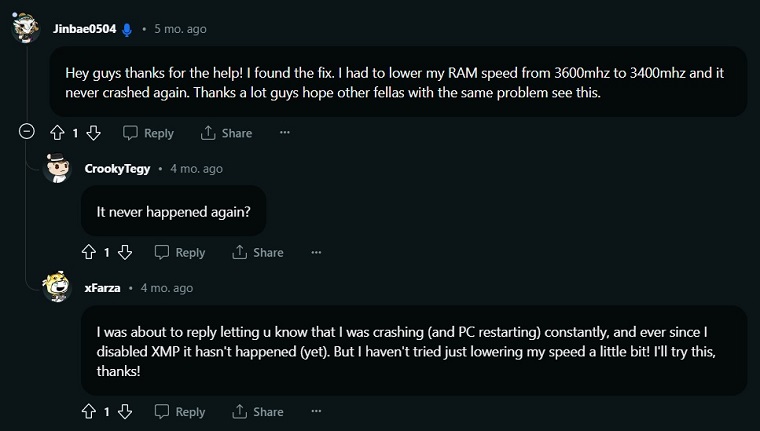Upvote xFarza's comment about XMP

pyautogui.click(x=89, y=411)
